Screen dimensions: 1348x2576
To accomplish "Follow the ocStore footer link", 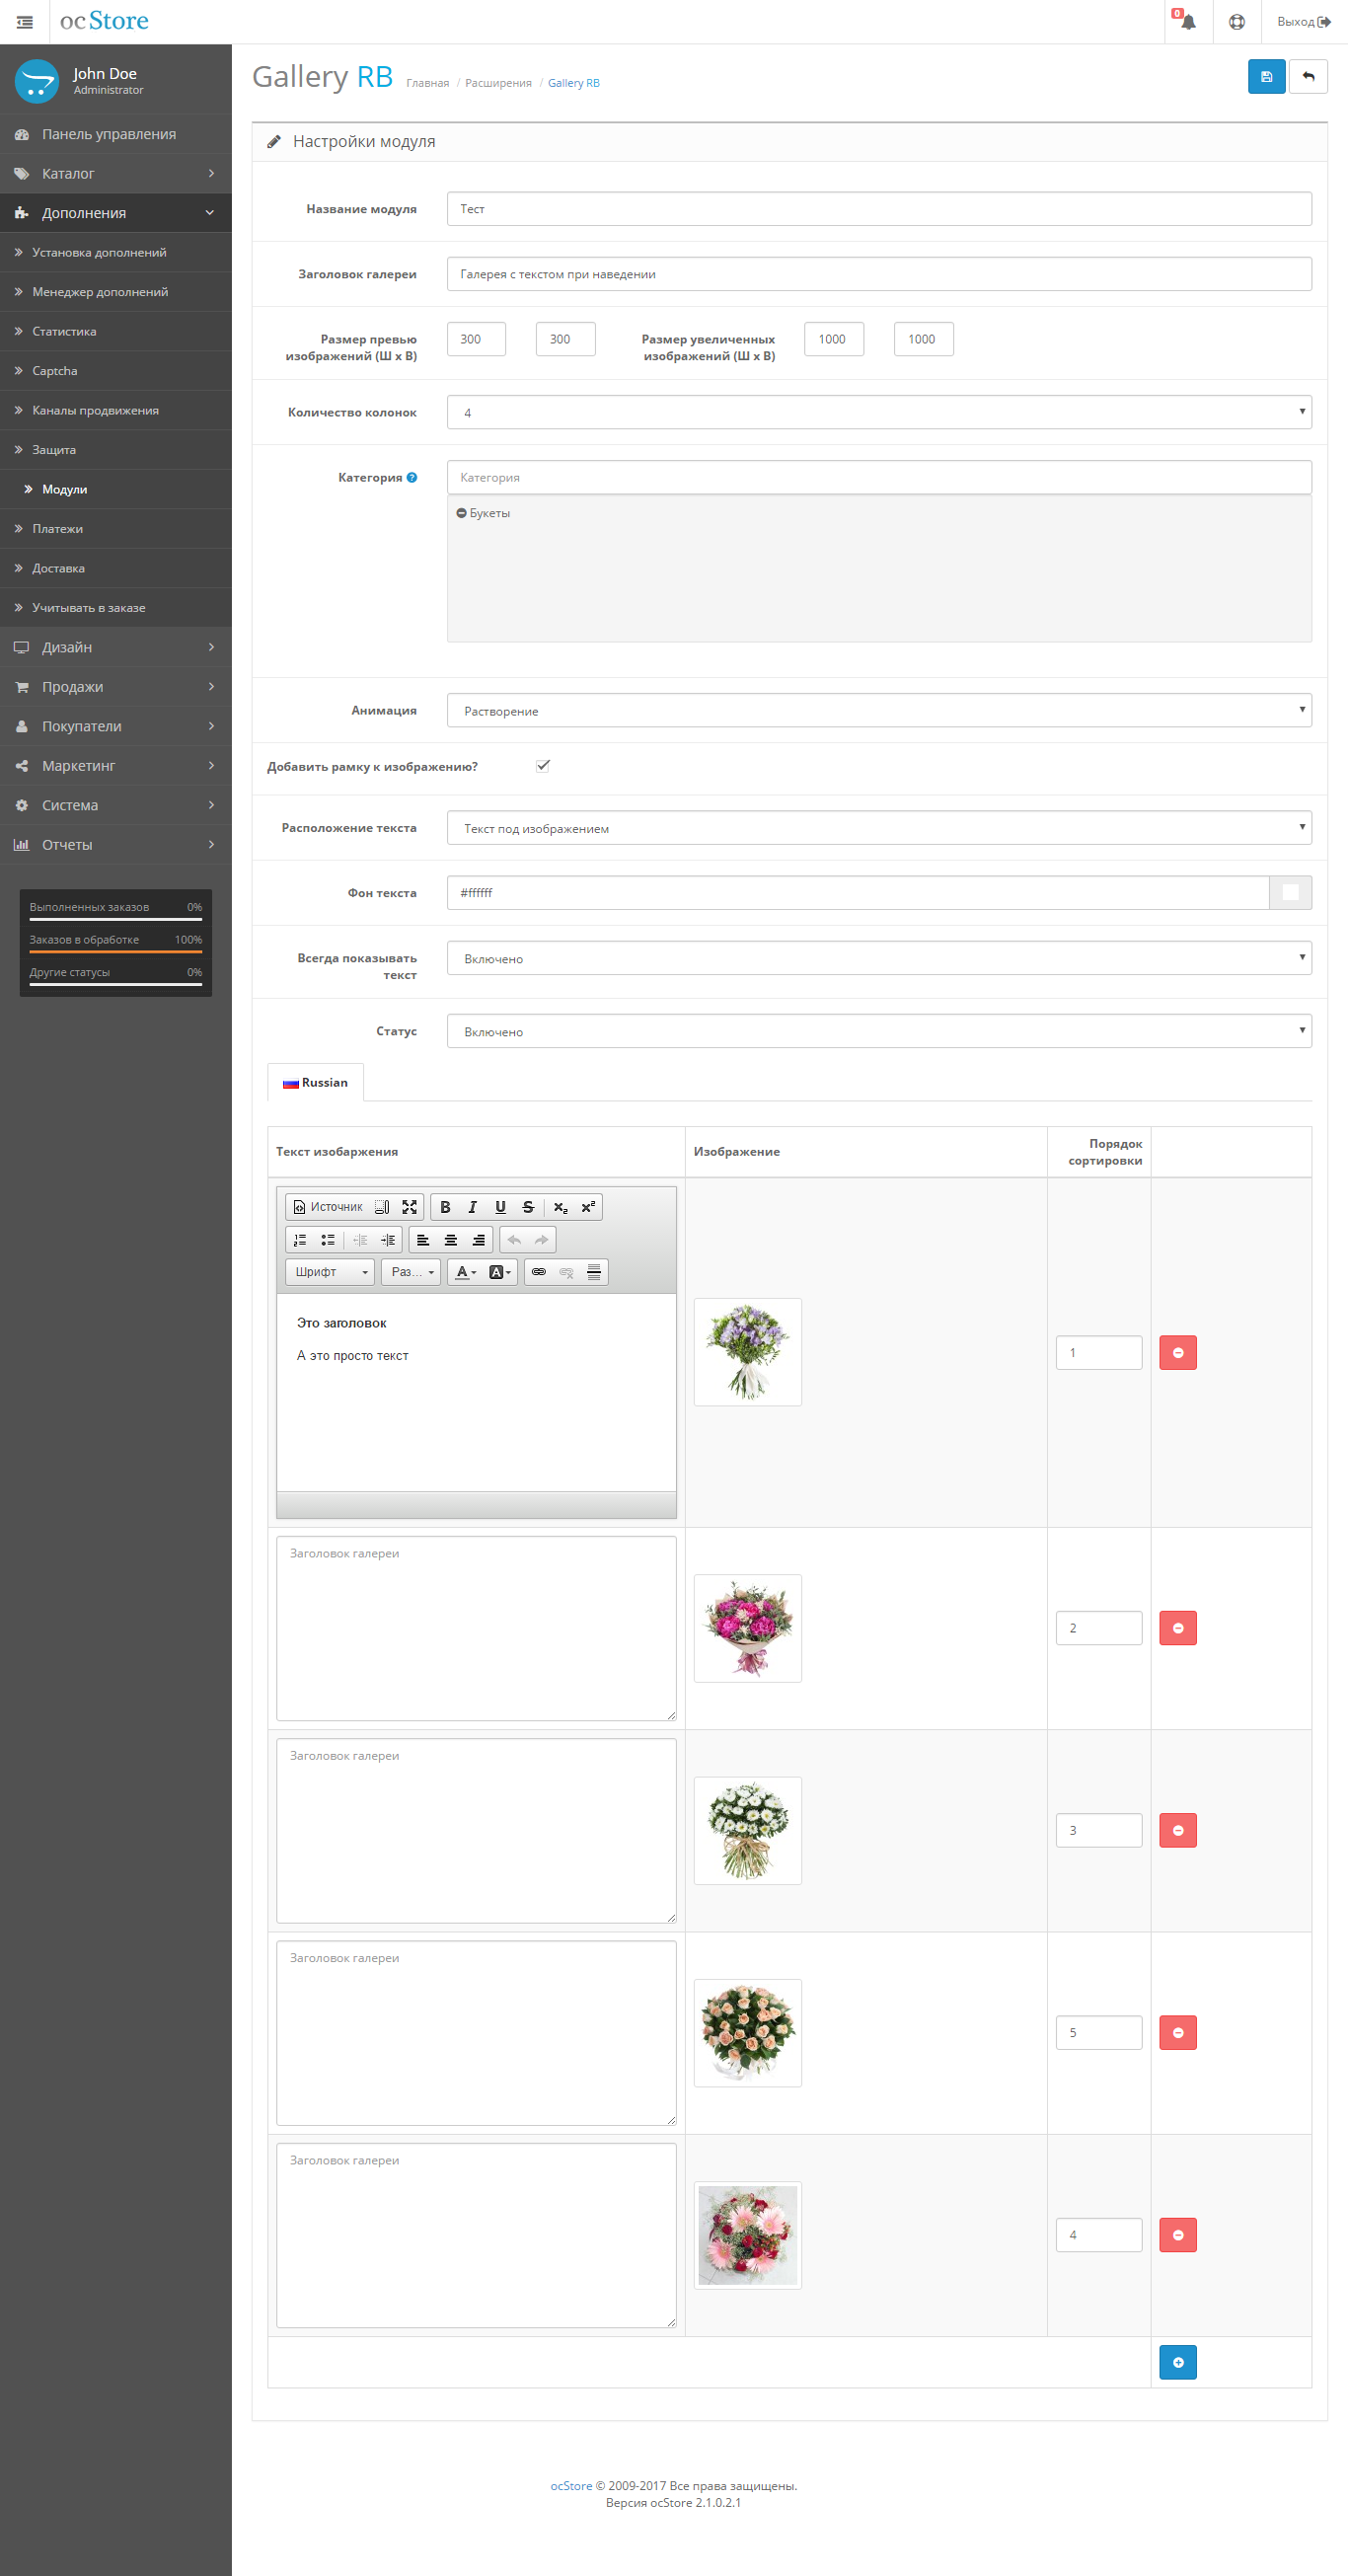I will tap(571, 2485).
